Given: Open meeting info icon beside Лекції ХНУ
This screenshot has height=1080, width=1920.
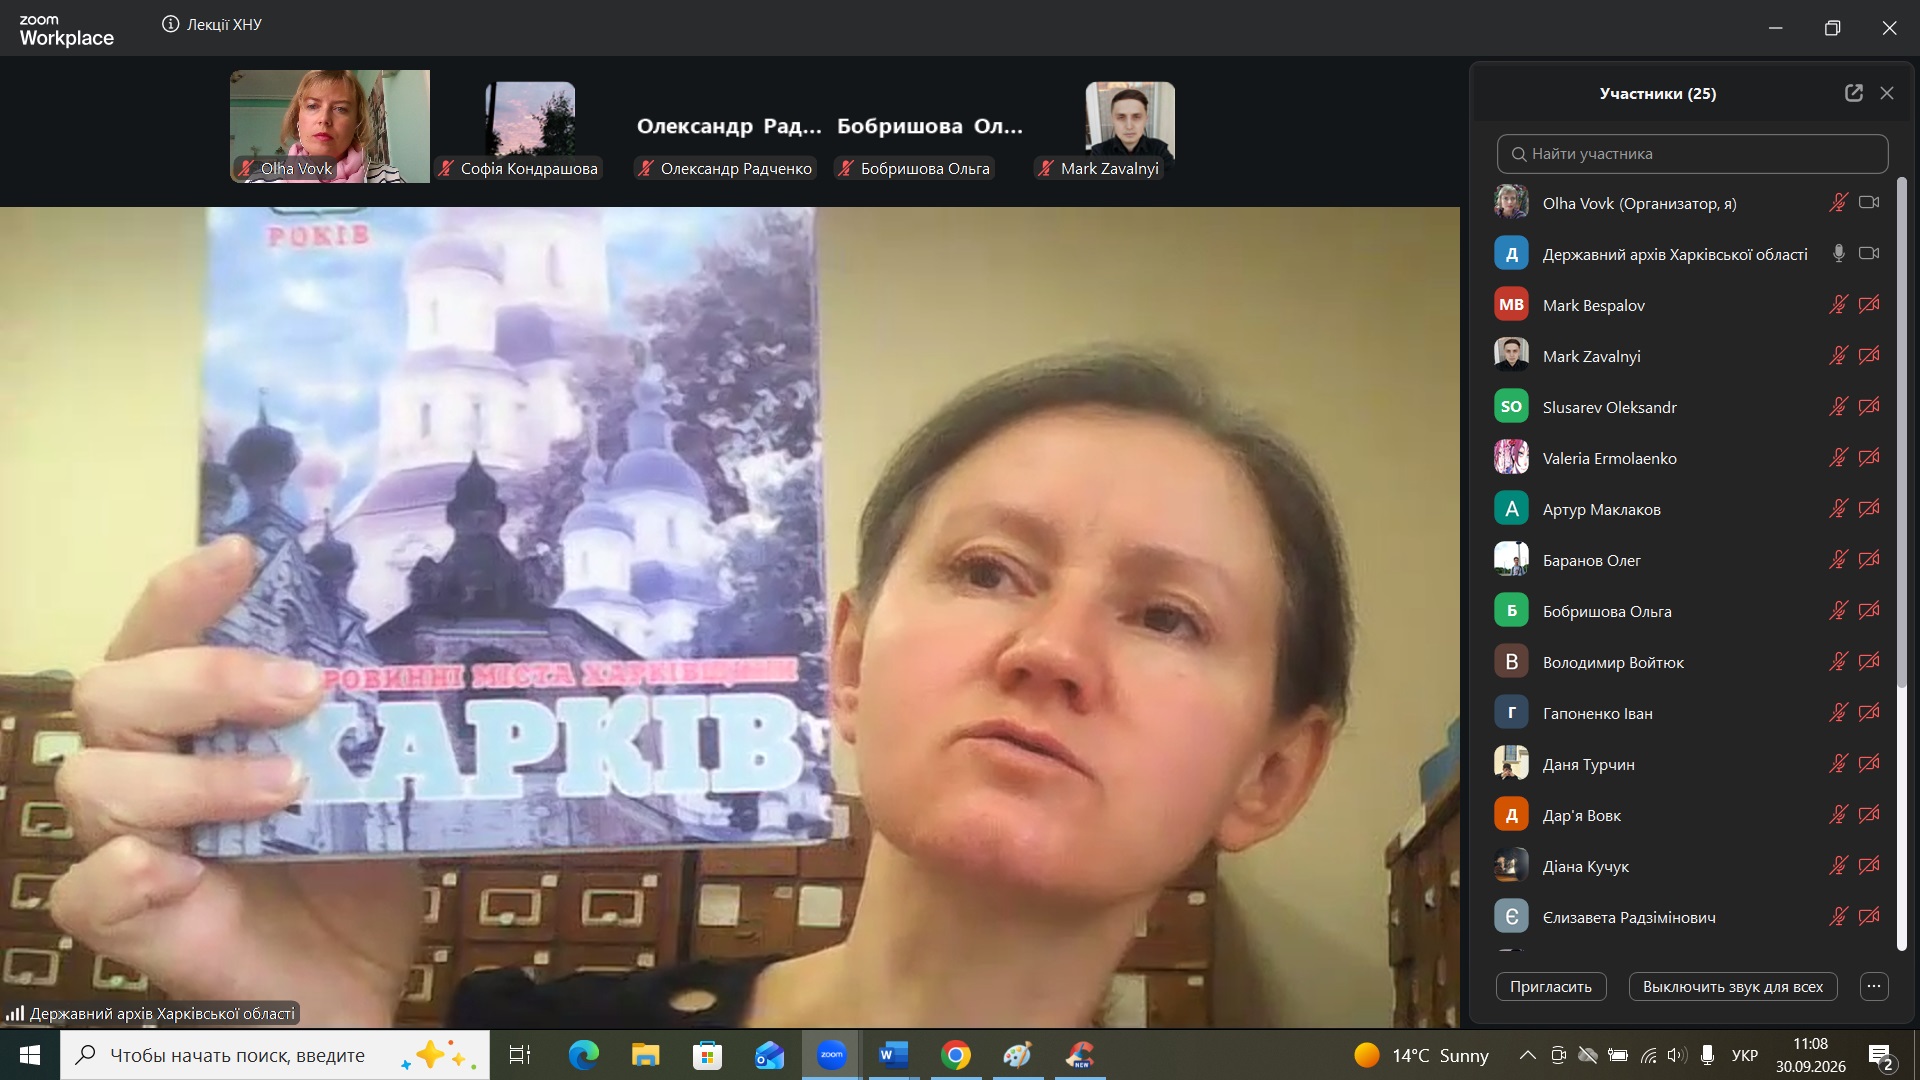Looking at the screenshot, I should point(171,24).
